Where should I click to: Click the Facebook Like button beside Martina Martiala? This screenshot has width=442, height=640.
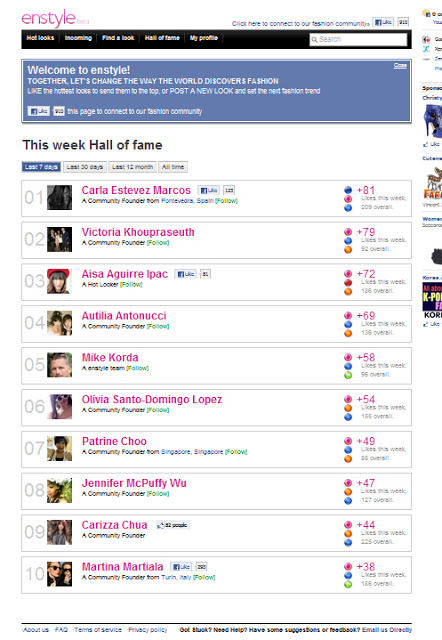pyautogui.click(x=181, y=567)
